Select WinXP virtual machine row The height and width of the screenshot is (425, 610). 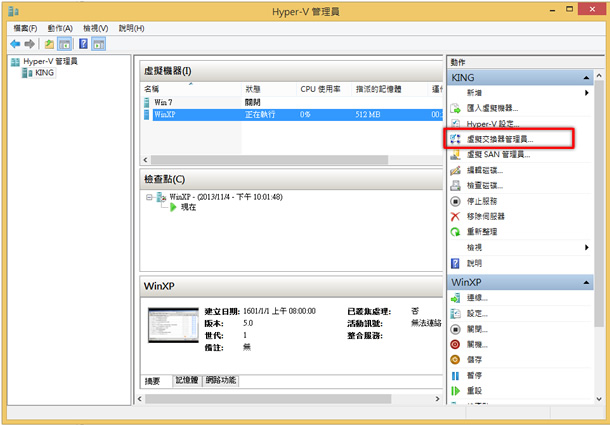(x=292, y=114)
